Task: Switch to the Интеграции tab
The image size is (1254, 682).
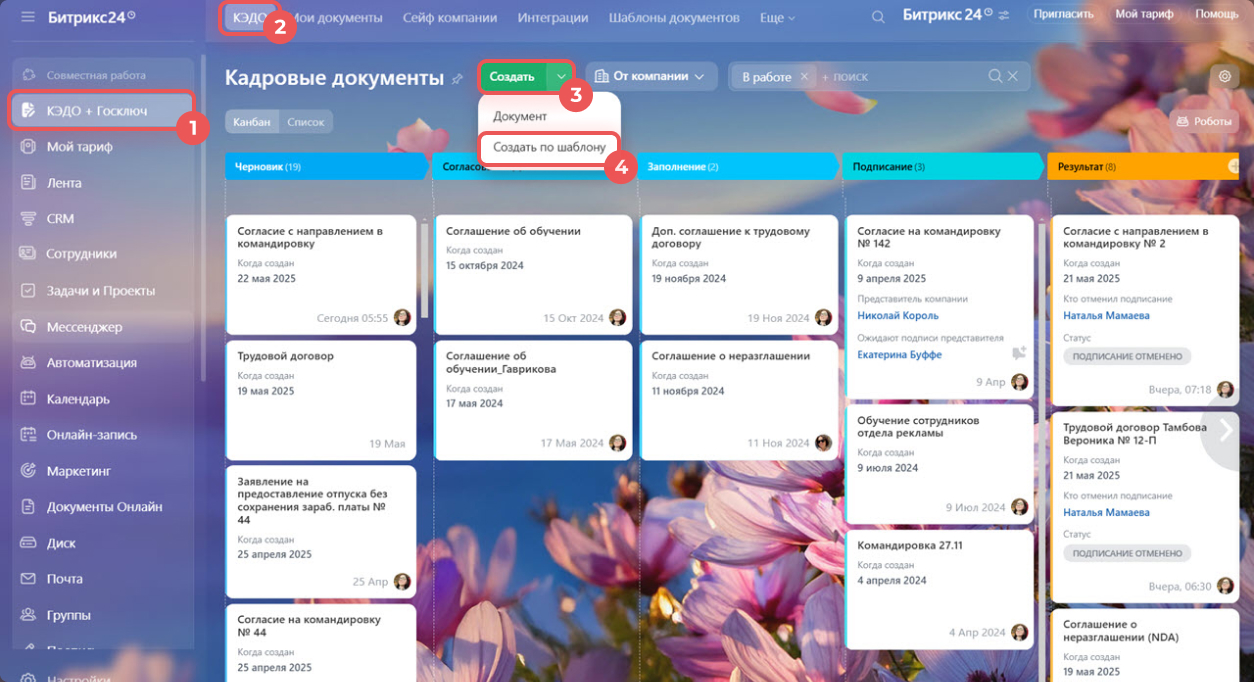Action: [553, 18]
